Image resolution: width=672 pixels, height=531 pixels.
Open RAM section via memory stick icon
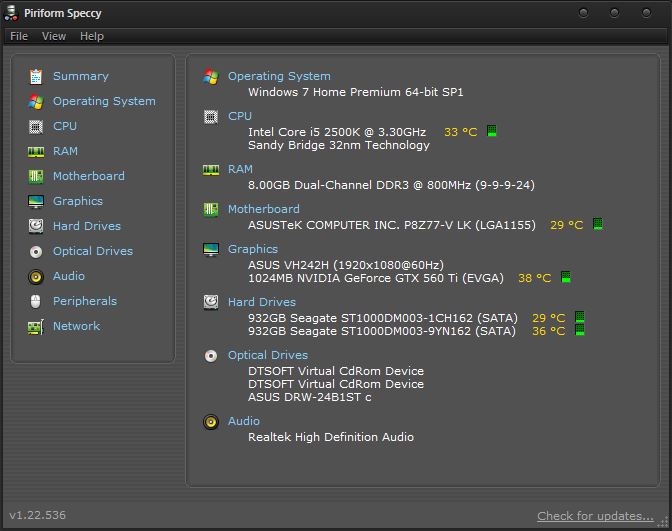(x=36, y=152)
